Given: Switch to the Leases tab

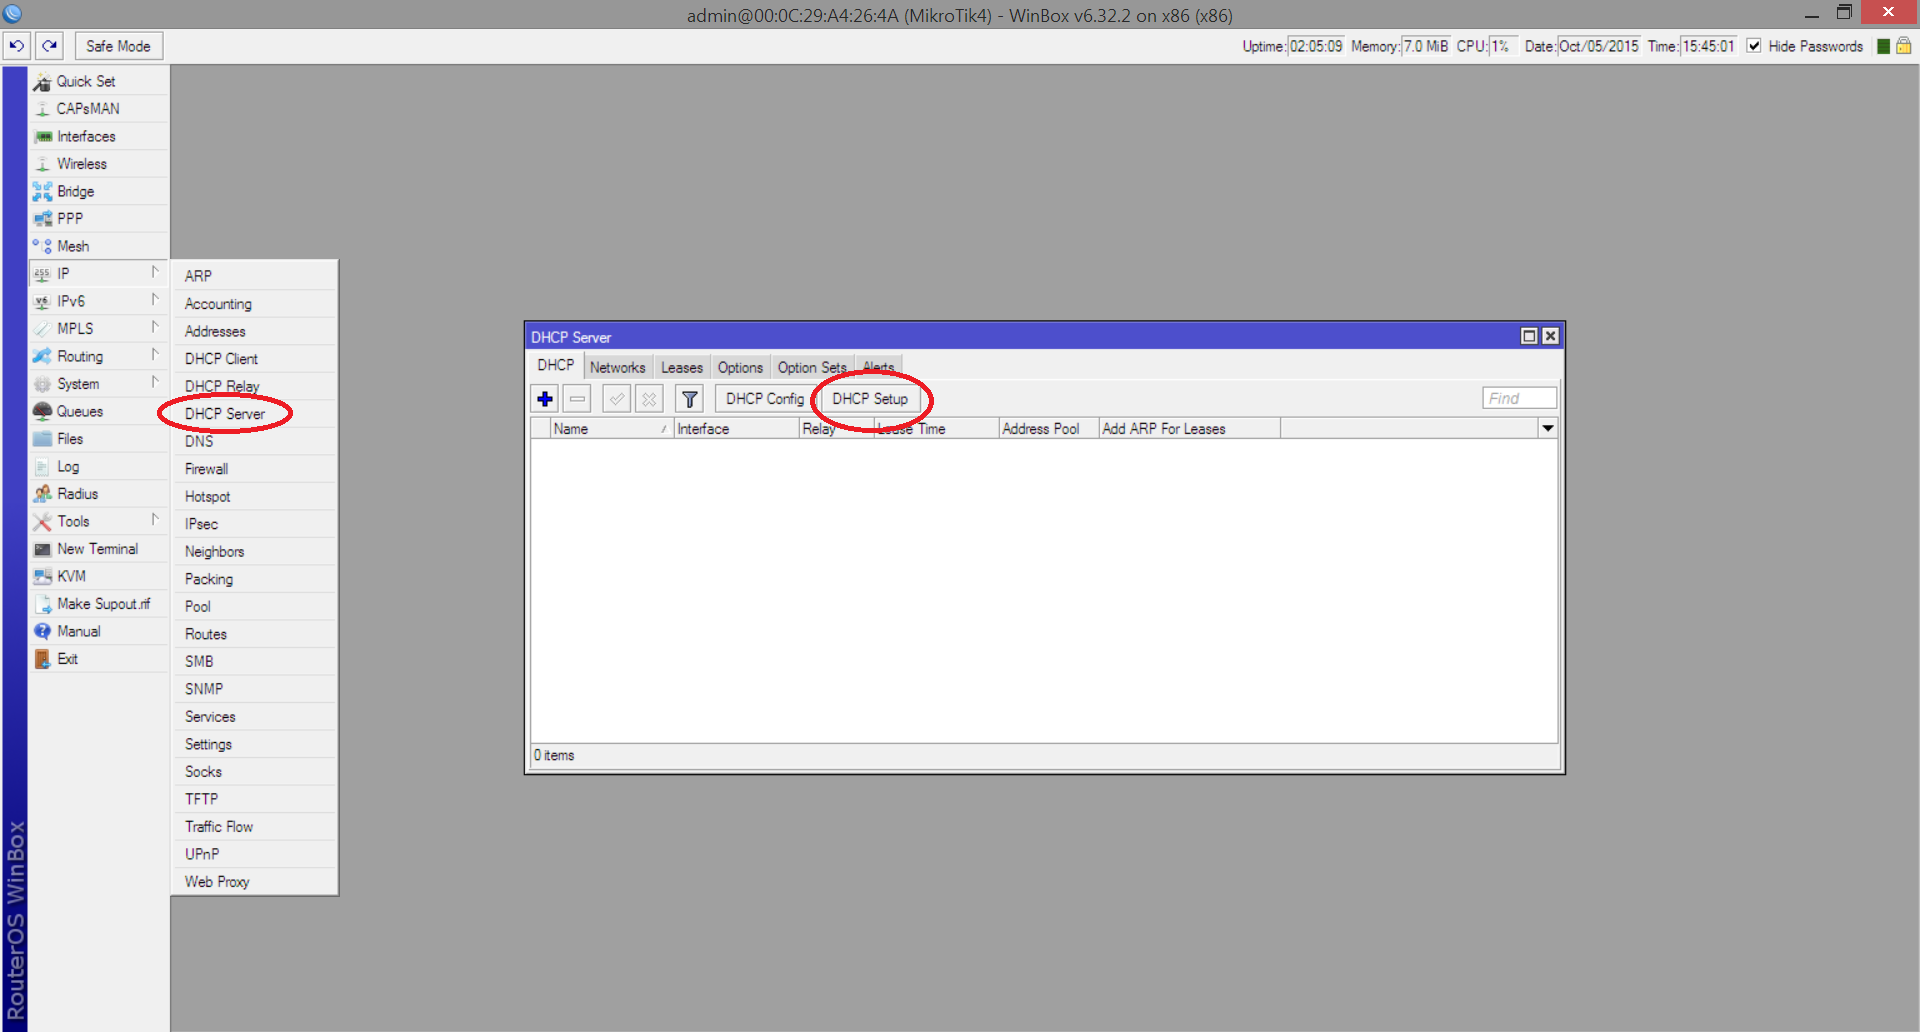Looking at the screenshot, I should tap(682, 367).
